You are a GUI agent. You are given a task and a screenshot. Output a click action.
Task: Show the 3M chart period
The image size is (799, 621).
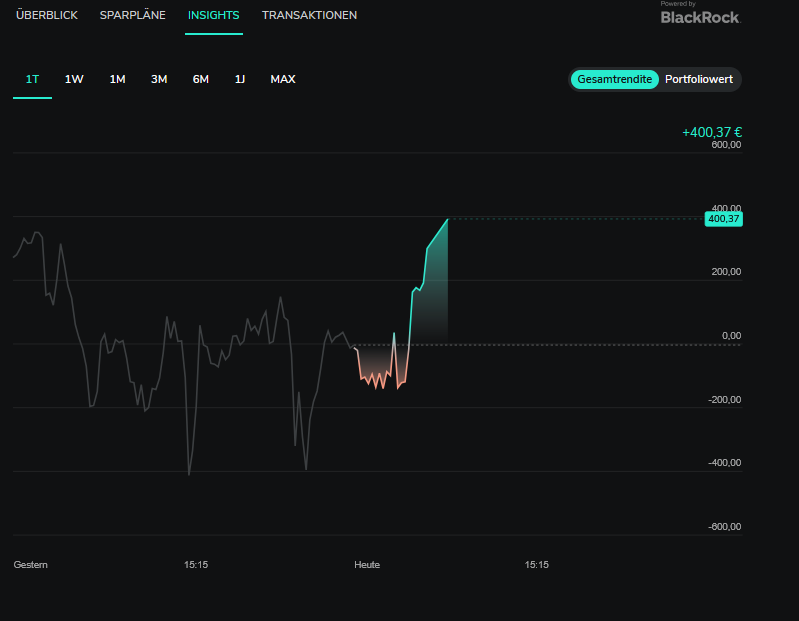click(159, 79)
